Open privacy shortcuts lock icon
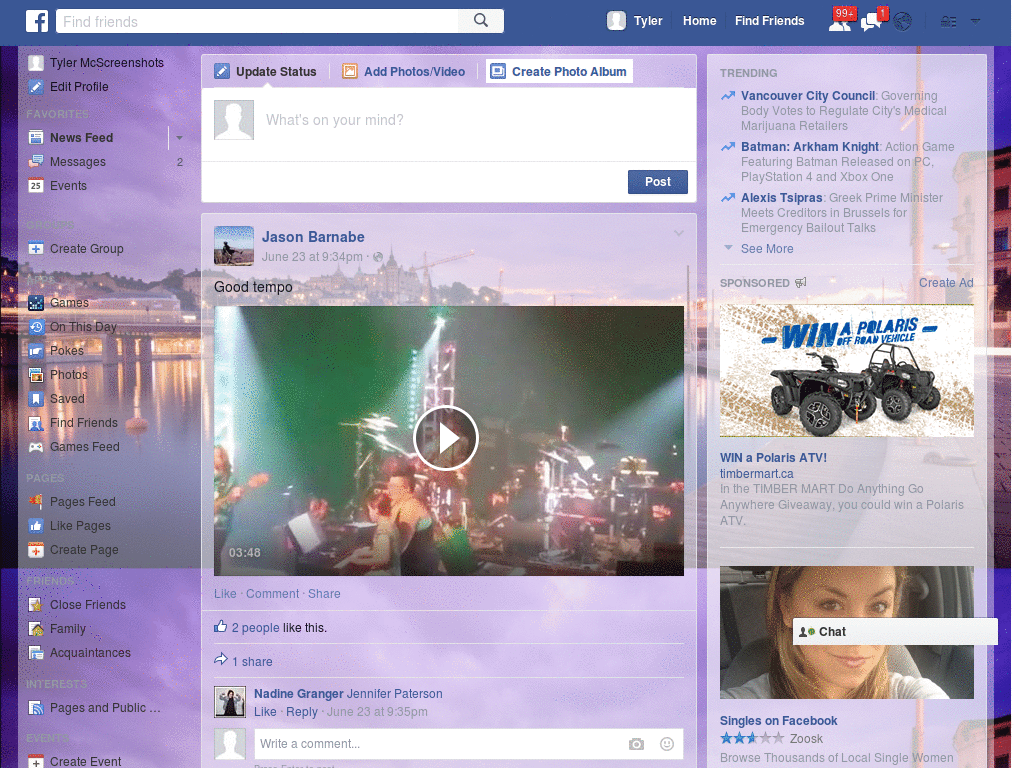 tap(948, 22)
